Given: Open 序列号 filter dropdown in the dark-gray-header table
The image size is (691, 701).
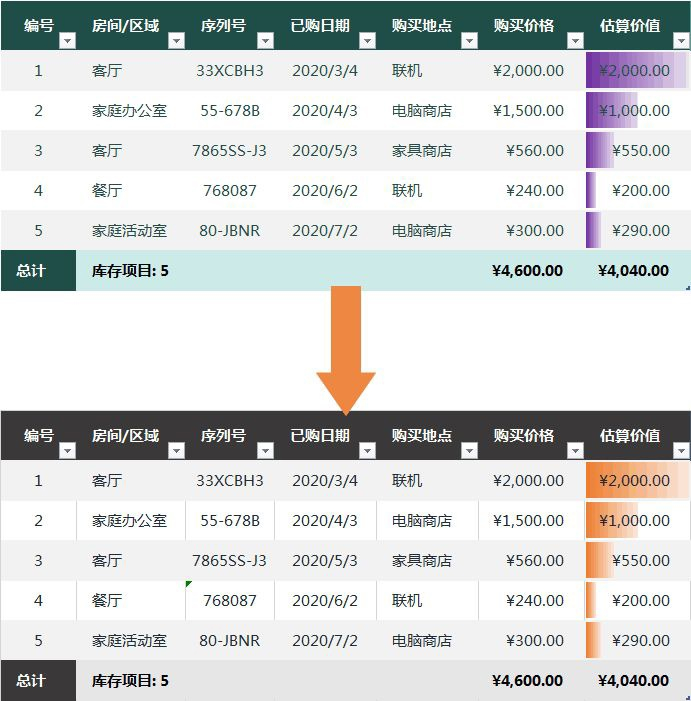Looking at the screenshot, I should point(265,451).
